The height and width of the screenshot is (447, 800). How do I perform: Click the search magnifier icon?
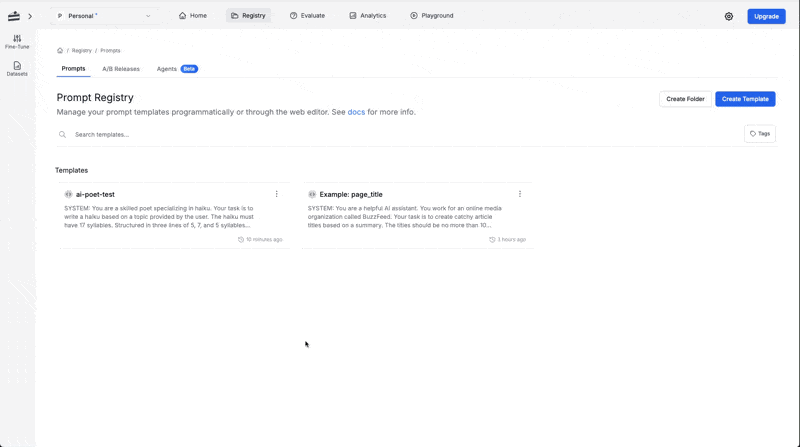click(62, 135)
